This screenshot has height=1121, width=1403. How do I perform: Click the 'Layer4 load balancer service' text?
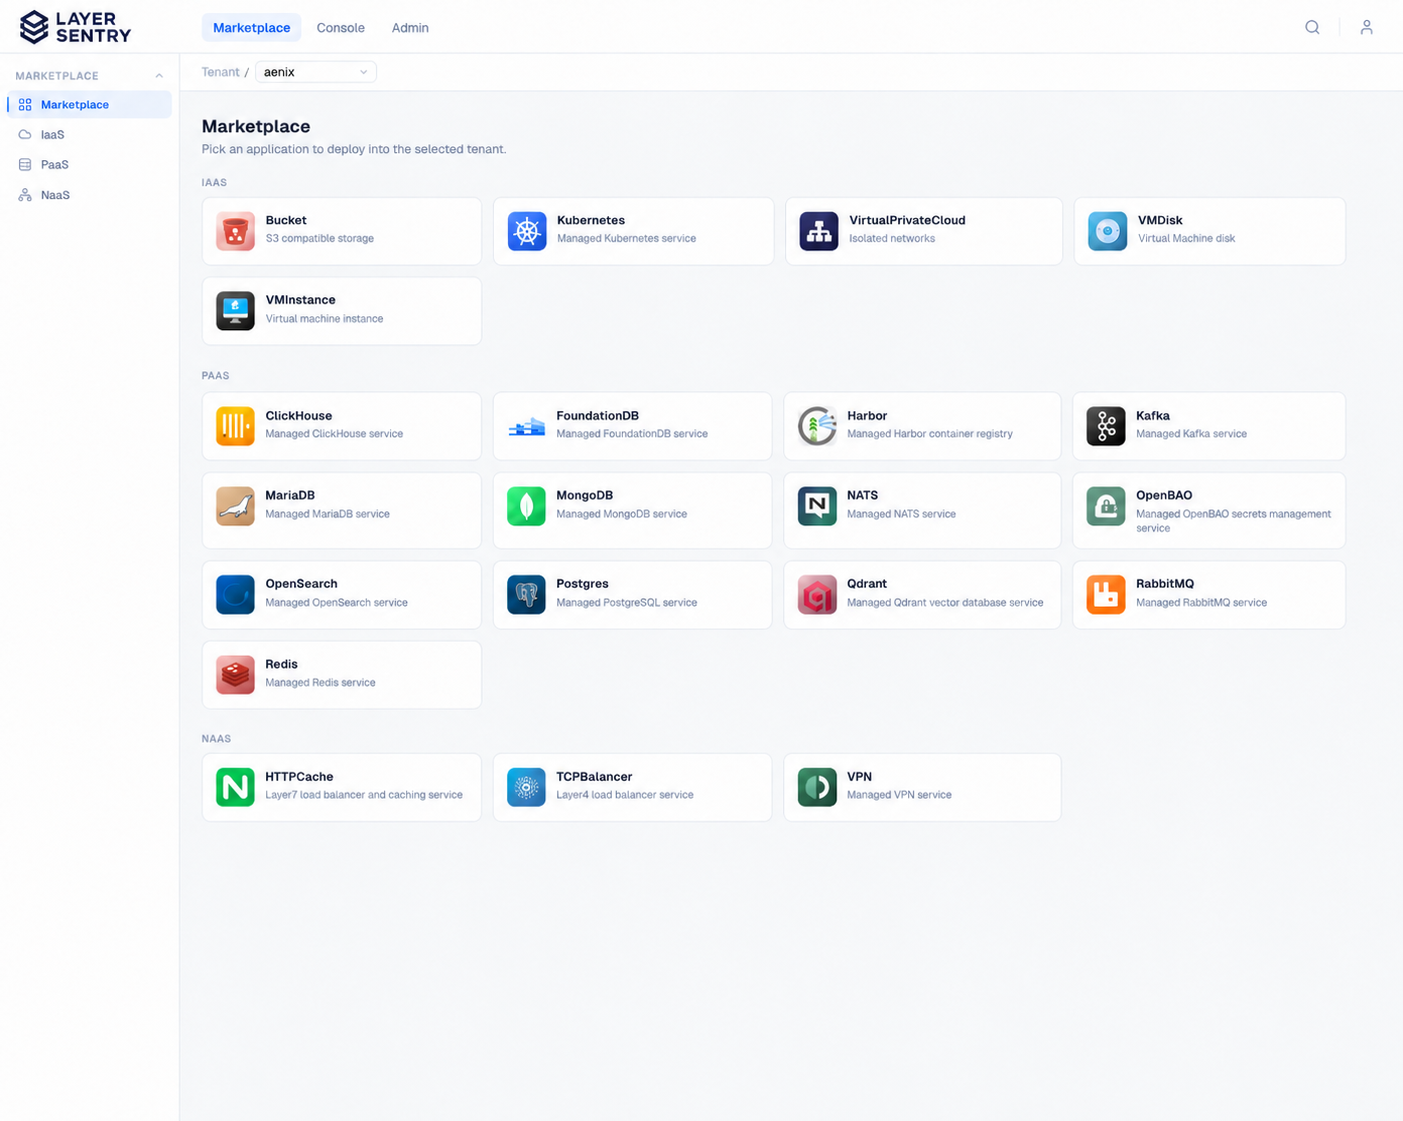pos(625,795)
